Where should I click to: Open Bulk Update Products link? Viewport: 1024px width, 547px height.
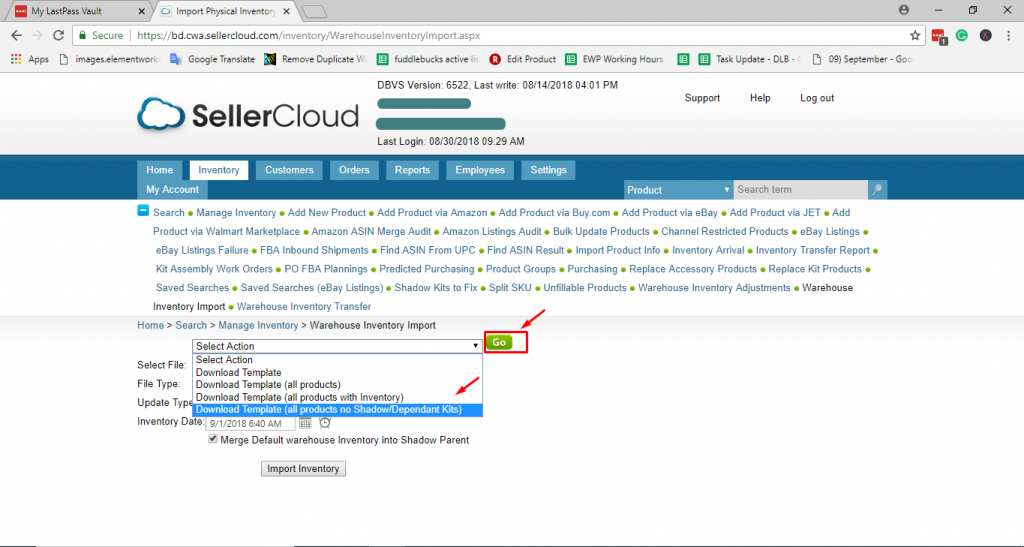coord(601,232)
